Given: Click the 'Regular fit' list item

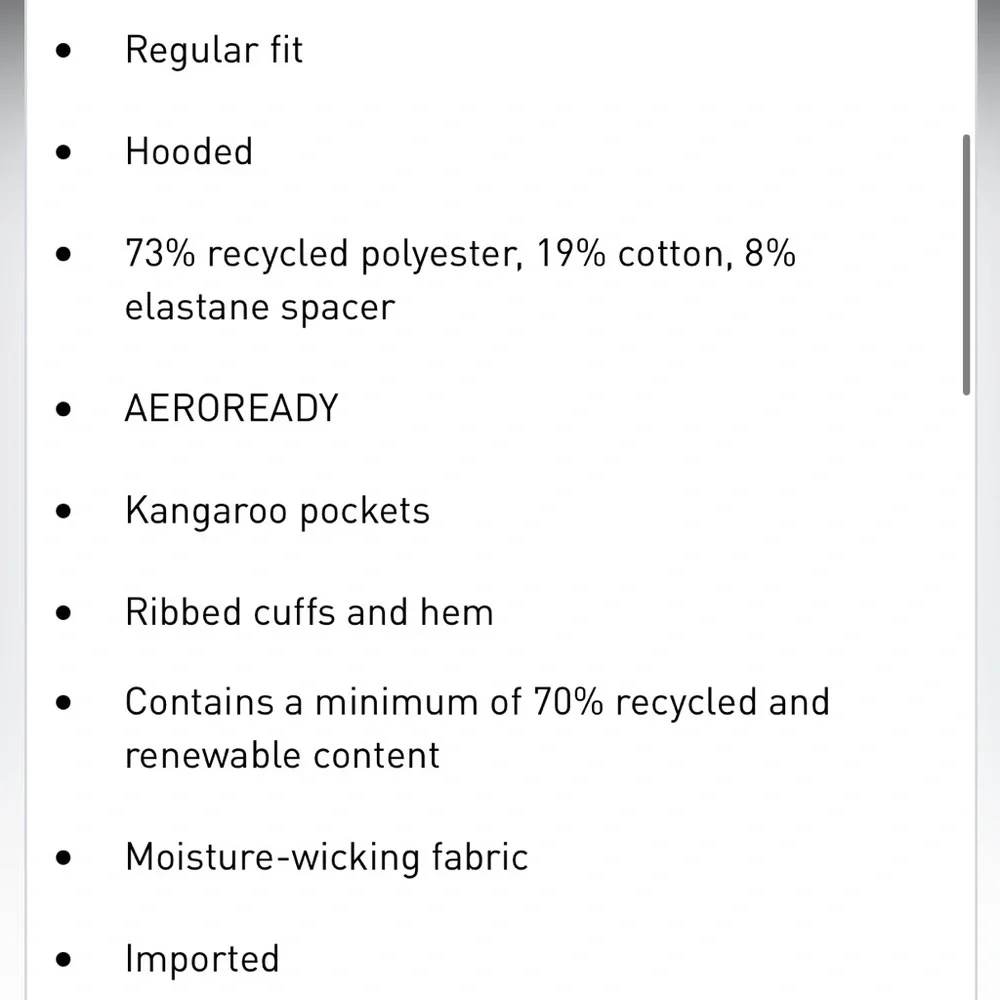Looking at the screenshot, I should click(214, 50).
